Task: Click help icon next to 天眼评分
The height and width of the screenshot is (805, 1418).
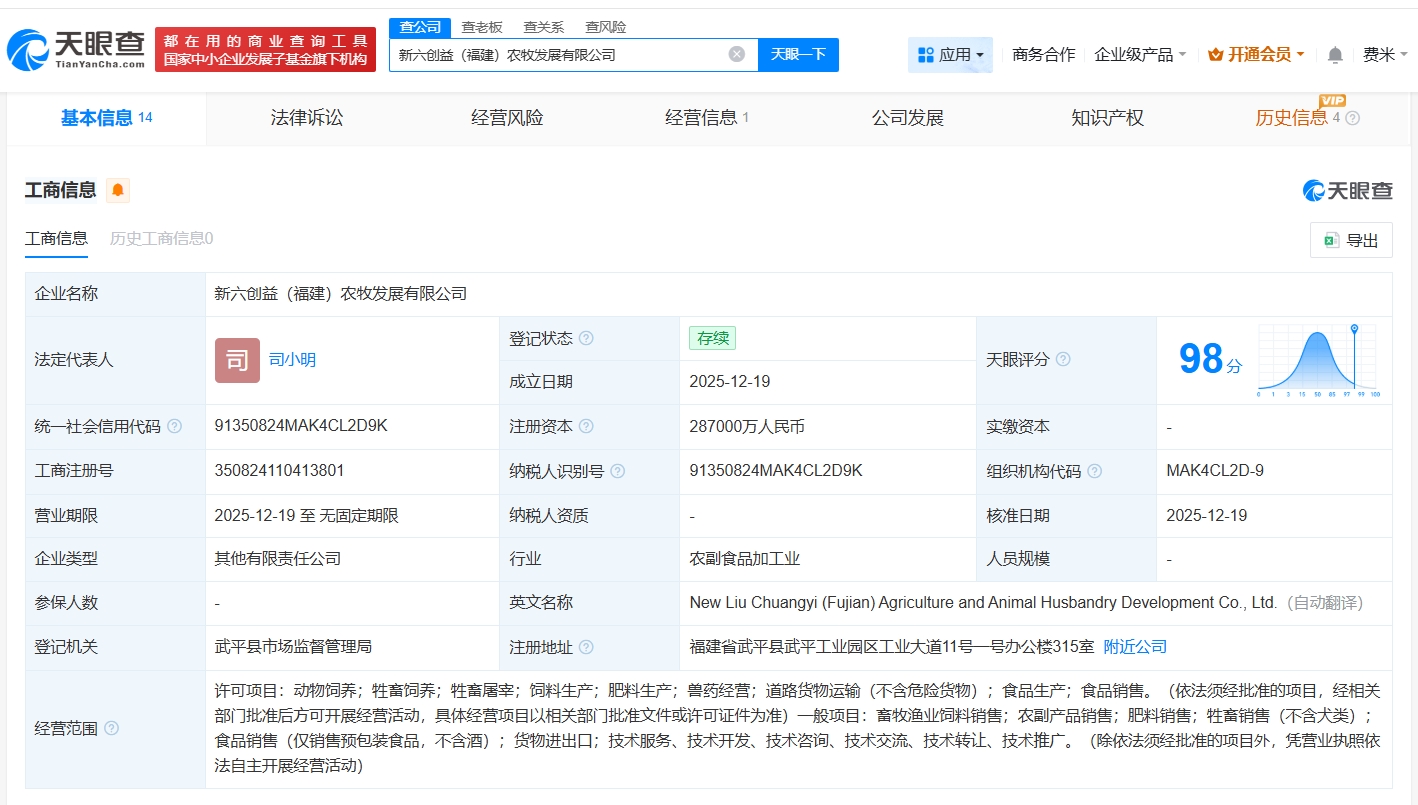Action: (x=1063, y=359)
